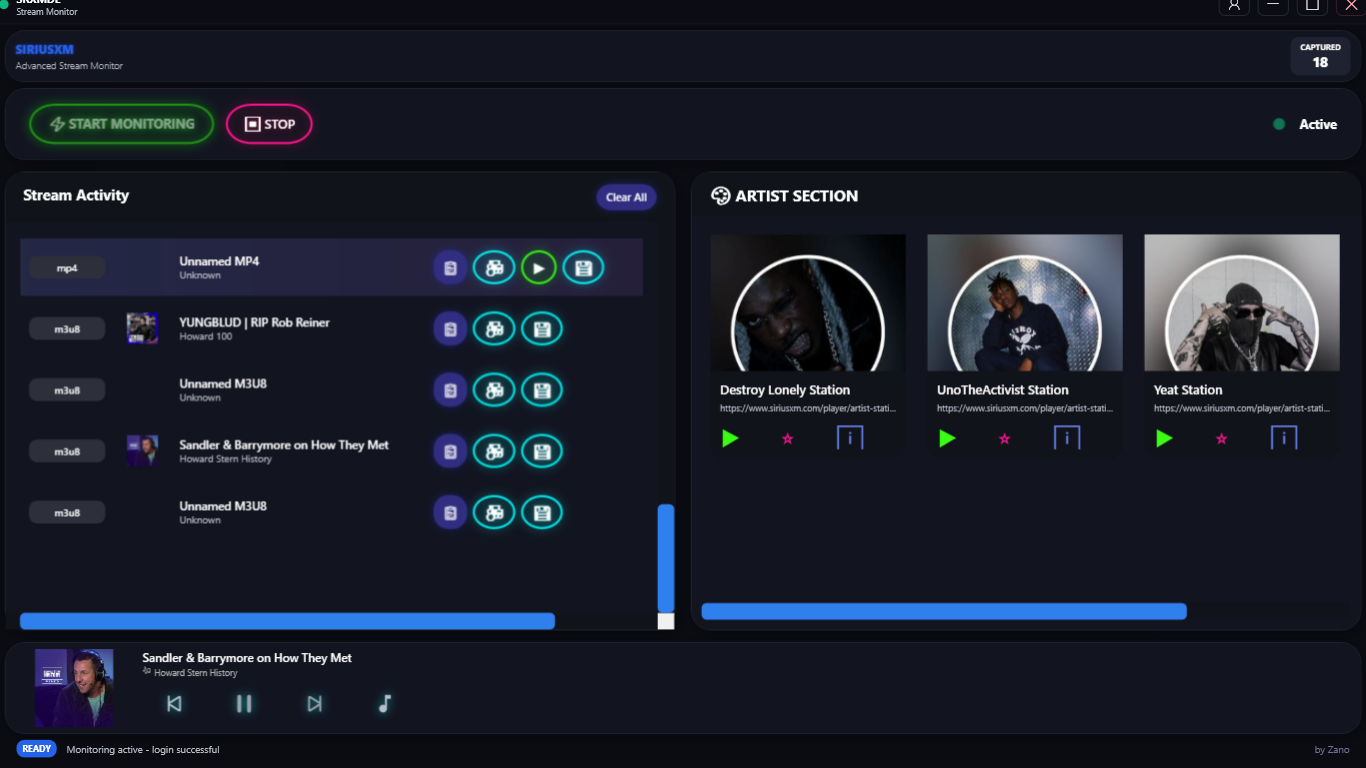
Task: Open info for Yeat Station
Action: coord(1284,438)
